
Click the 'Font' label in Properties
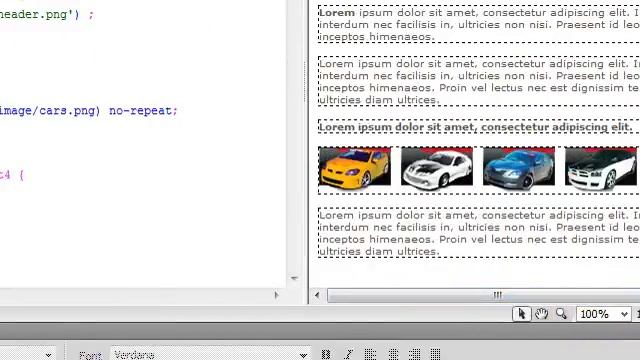pyautogui.click(x=90, y=355)
